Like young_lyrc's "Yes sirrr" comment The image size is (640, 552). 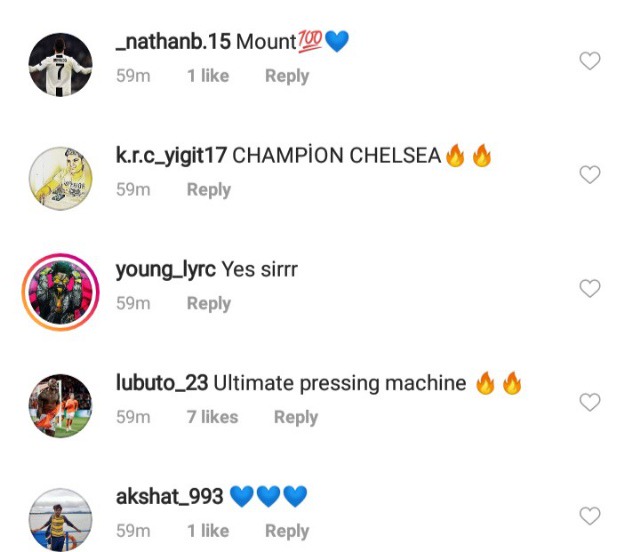590,289
